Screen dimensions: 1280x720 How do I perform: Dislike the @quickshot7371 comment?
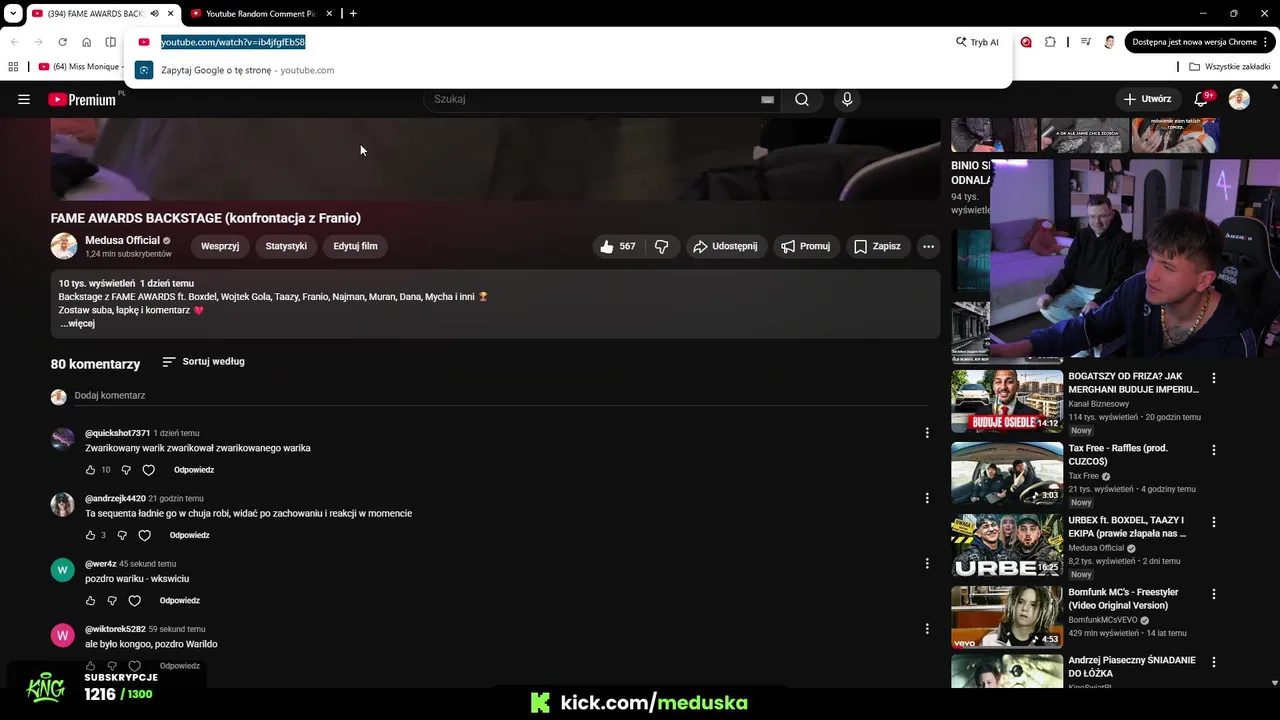(126, 470)
